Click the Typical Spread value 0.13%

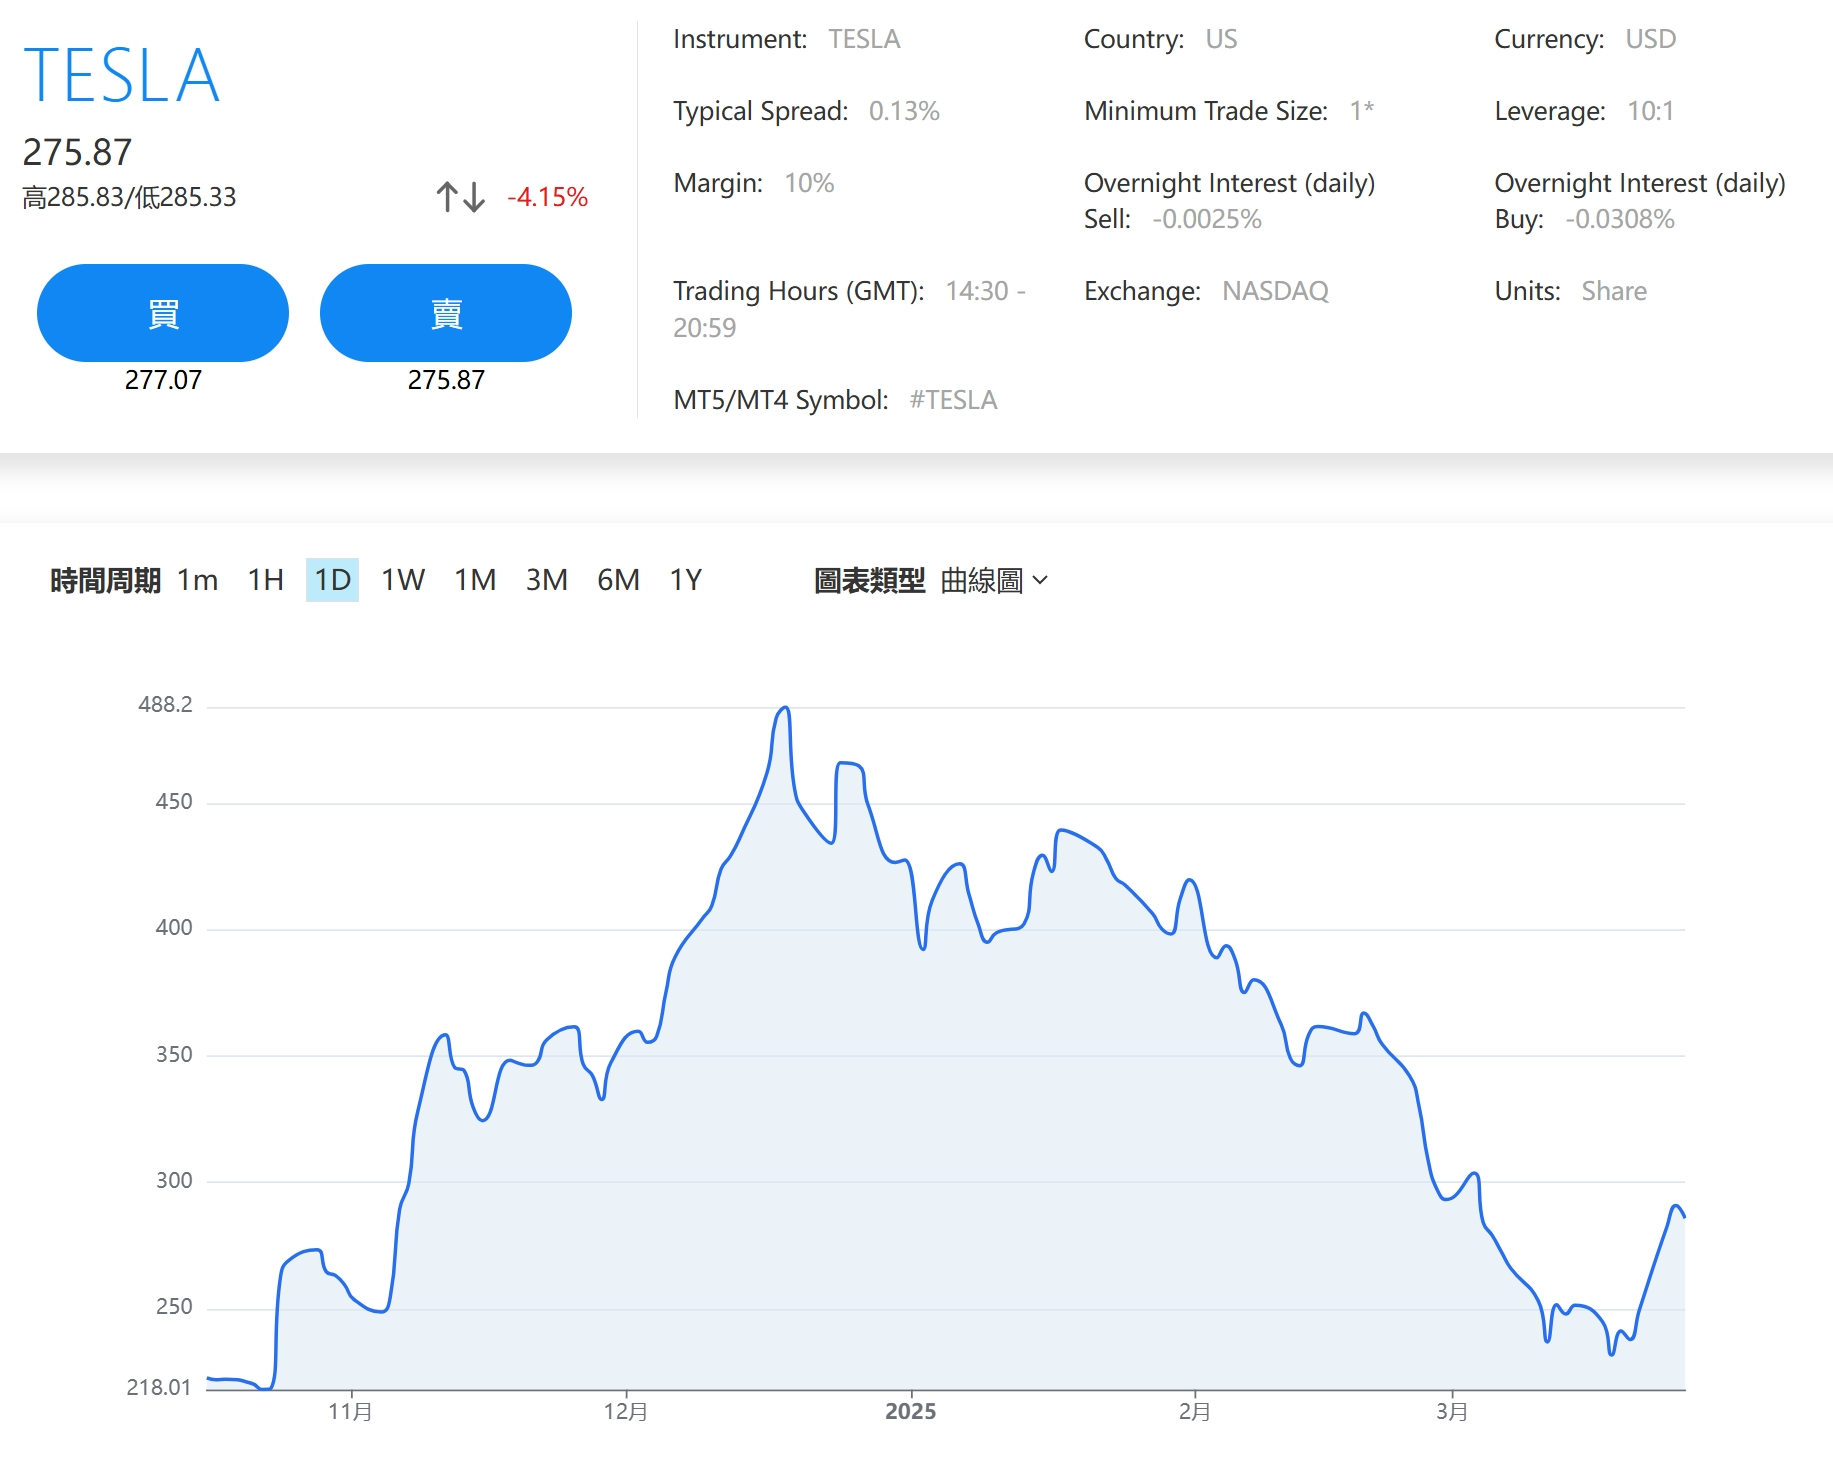point(904,111)
